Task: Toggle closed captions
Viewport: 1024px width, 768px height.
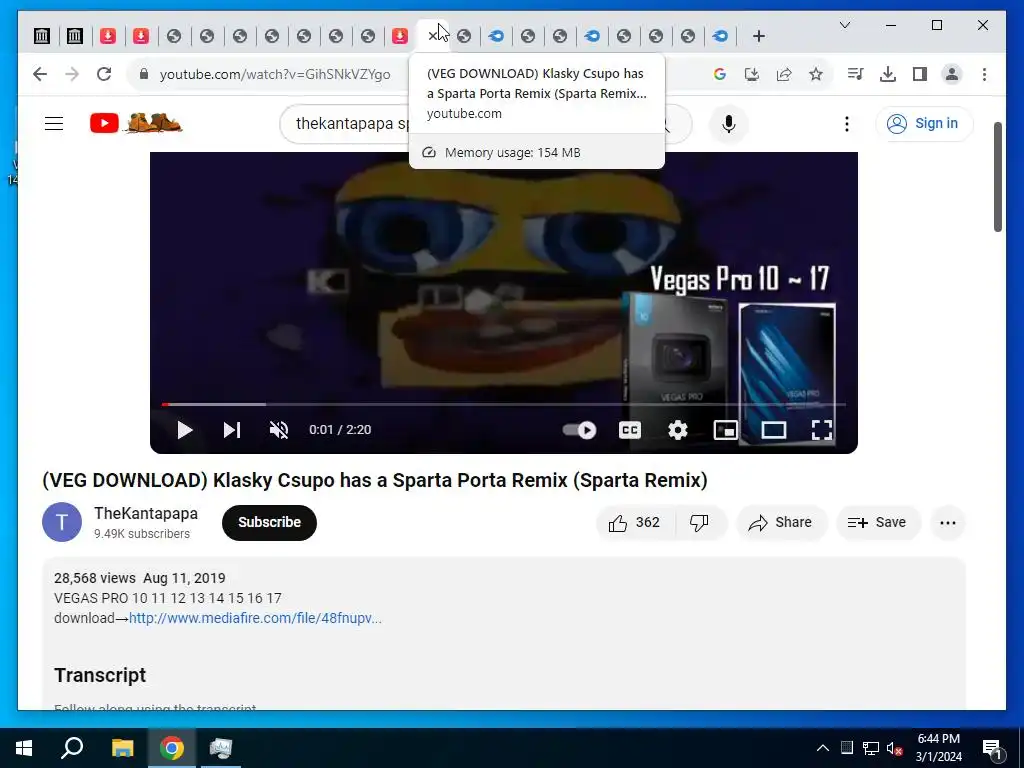Action: click(x=630, y=430)
